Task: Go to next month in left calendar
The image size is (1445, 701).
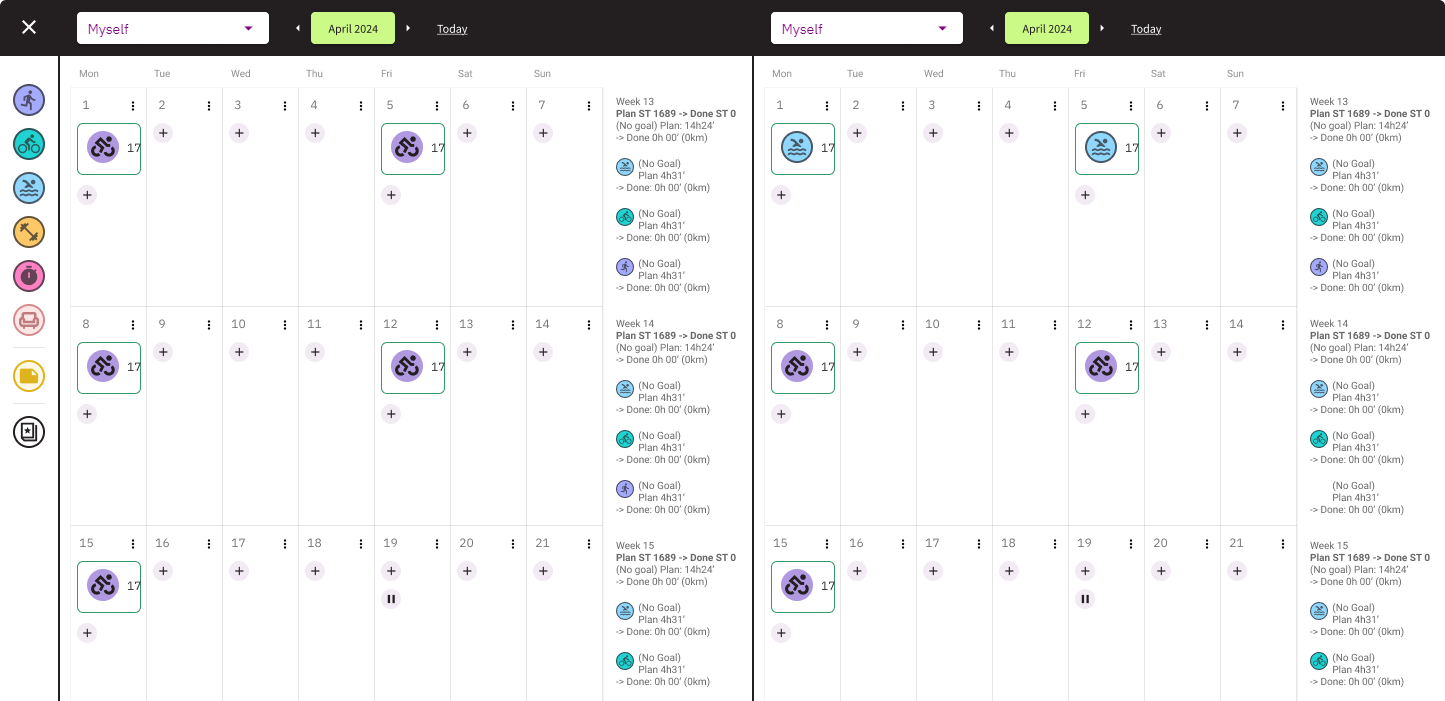Action: 408,28
